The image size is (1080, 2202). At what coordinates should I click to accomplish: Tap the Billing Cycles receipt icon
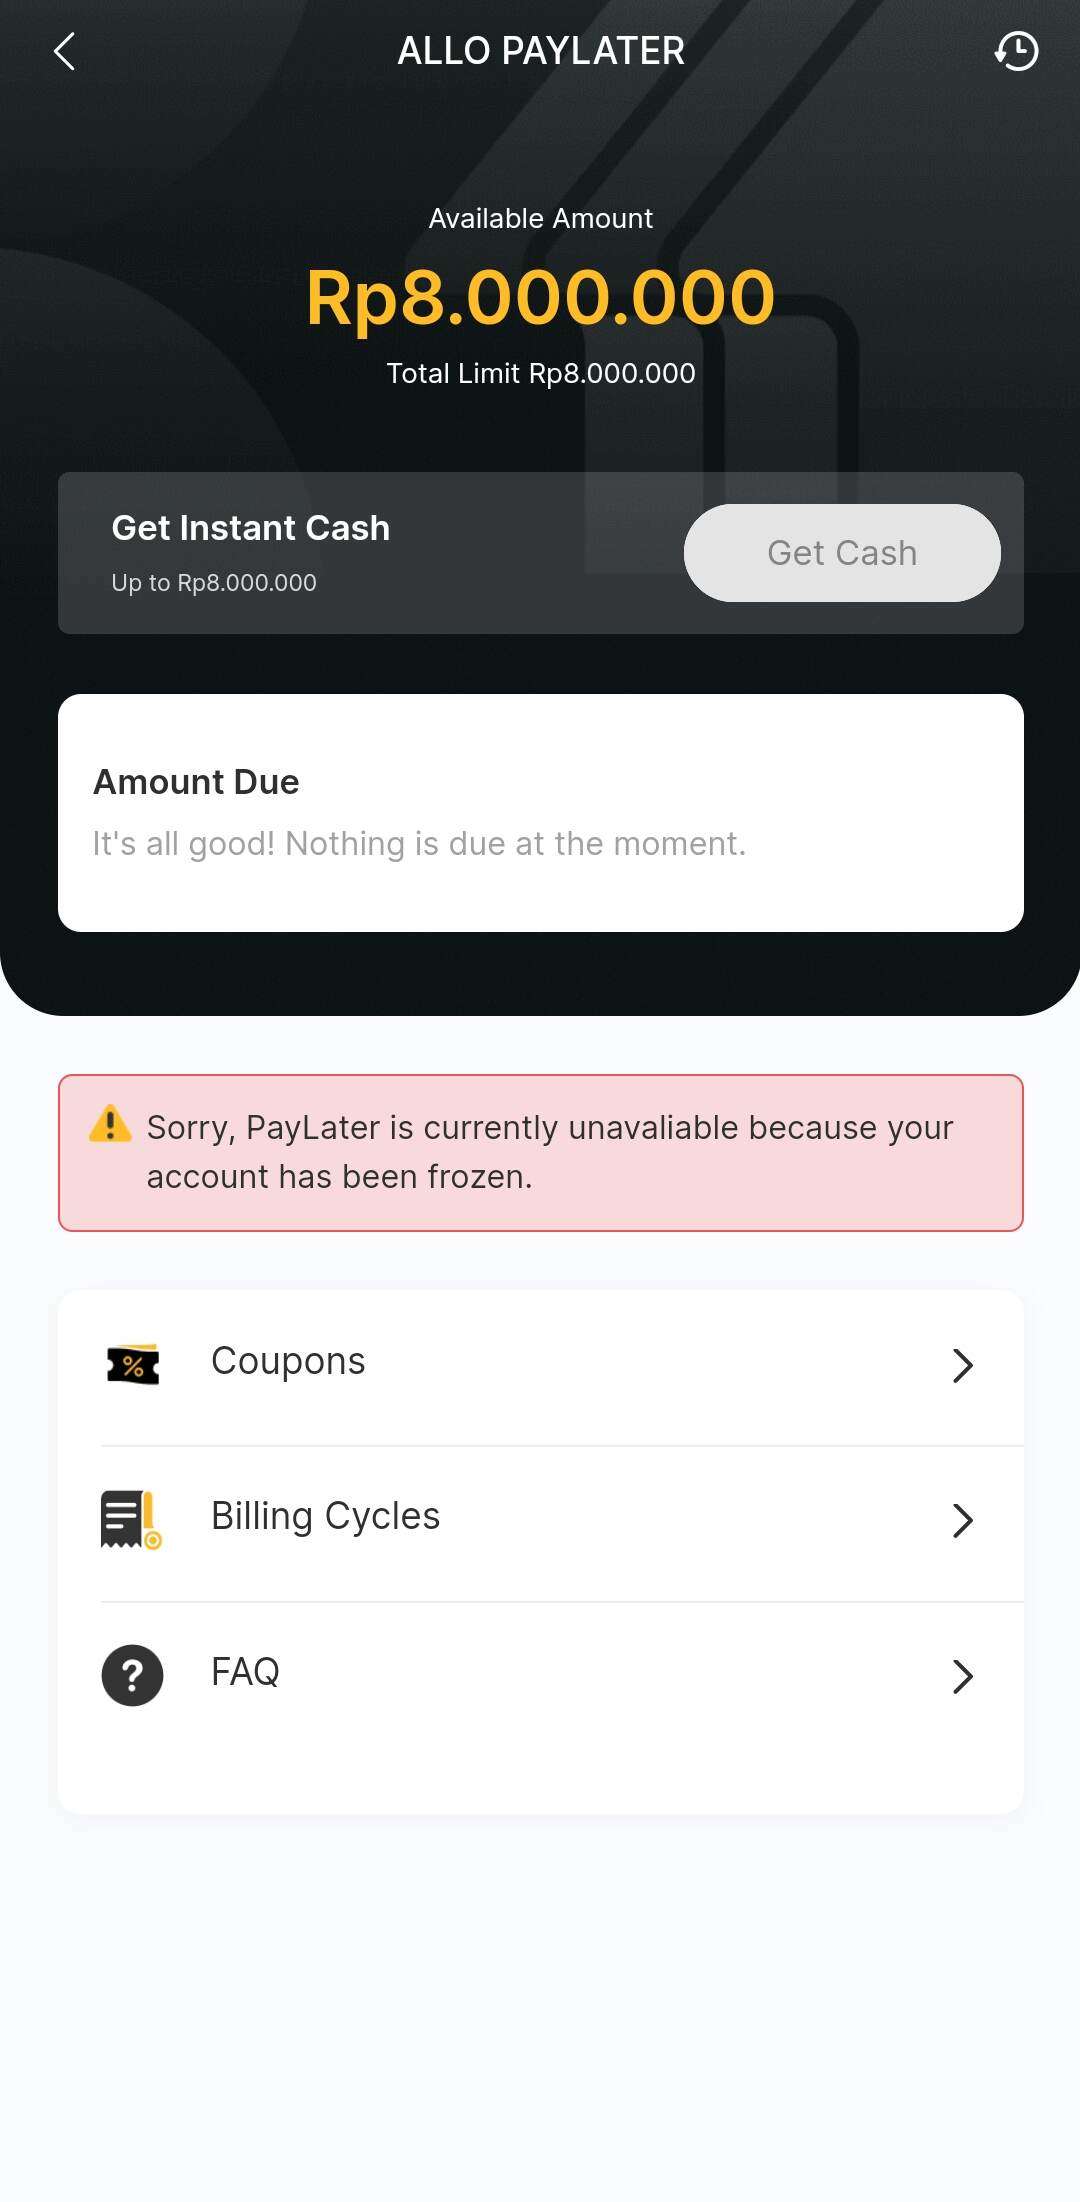(x=131, y=1519)
